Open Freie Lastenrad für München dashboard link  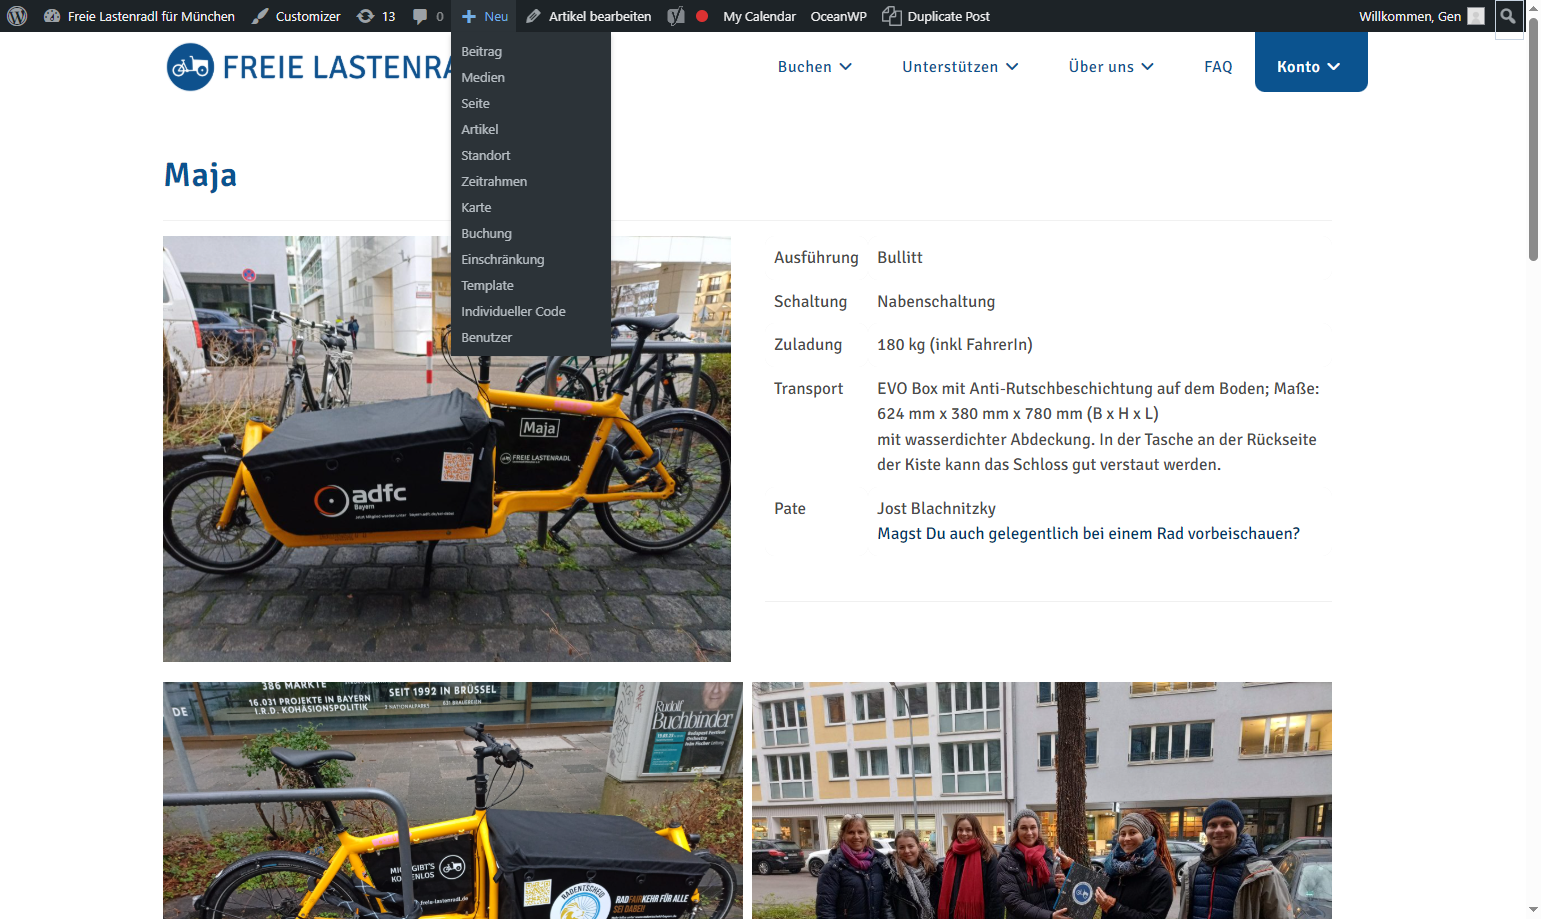click(139, 16)
